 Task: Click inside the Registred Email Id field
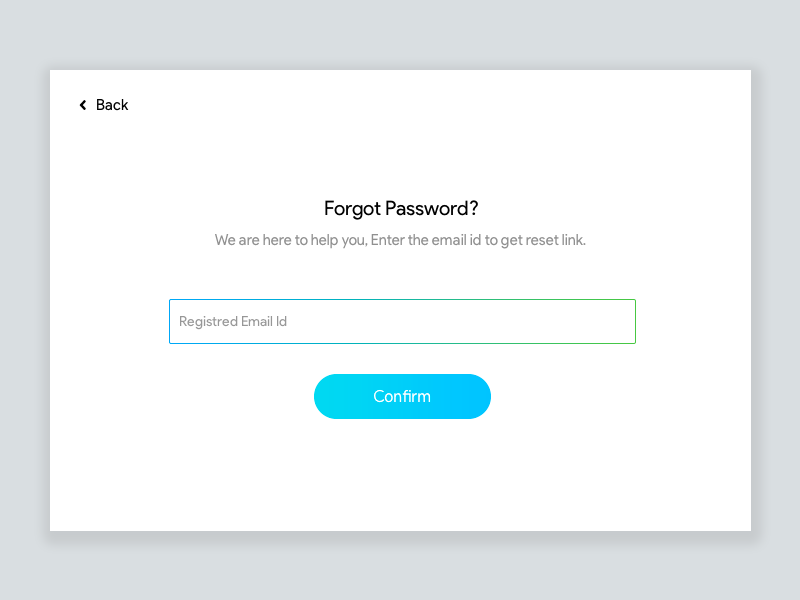pyautogui.click(x=402, y=321)
